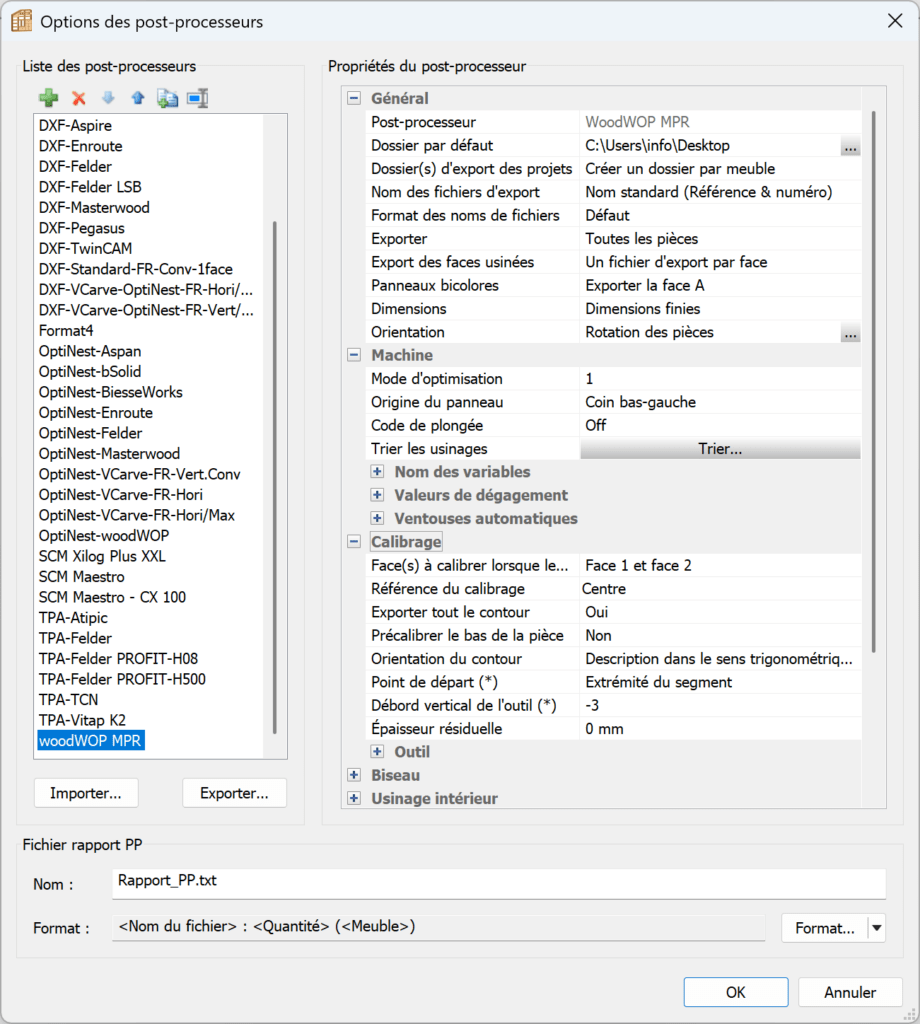Confirm settings with the OK button

735,992
